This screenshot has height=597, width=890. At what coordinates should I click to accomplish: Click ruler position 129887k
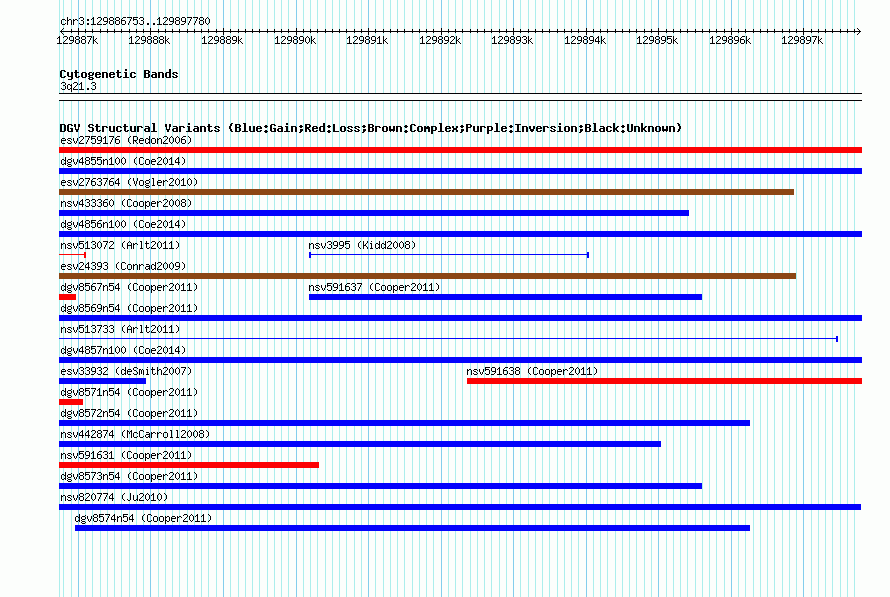pyautogui.click(x=78, y=40)
